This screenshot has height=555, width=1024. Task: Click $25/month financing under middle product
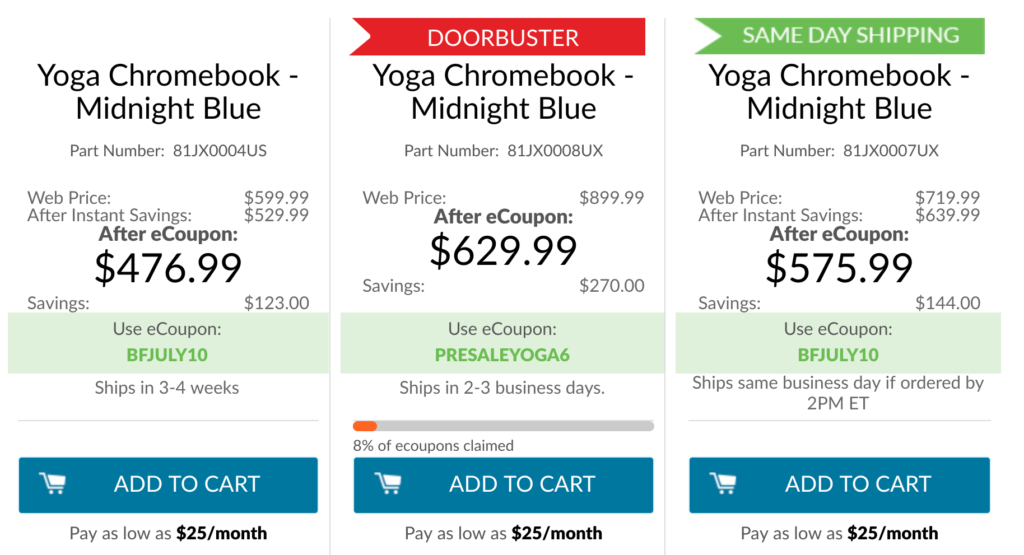click(557, 533)
